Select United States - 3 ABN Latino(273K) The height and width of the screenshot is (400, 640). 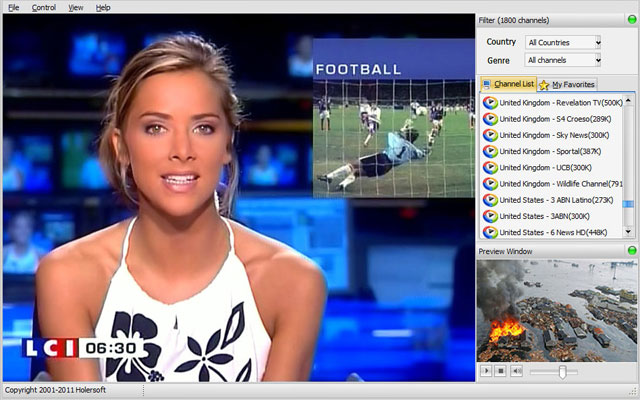(x=556, y=200)
